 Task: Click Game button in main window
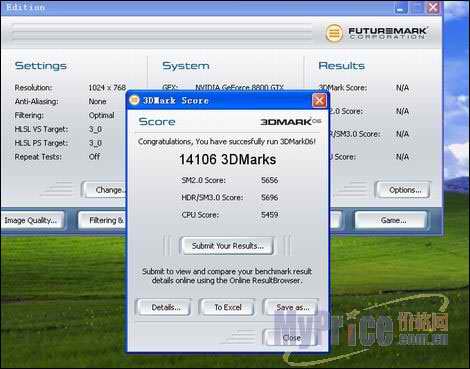click(x=392, y=220)
